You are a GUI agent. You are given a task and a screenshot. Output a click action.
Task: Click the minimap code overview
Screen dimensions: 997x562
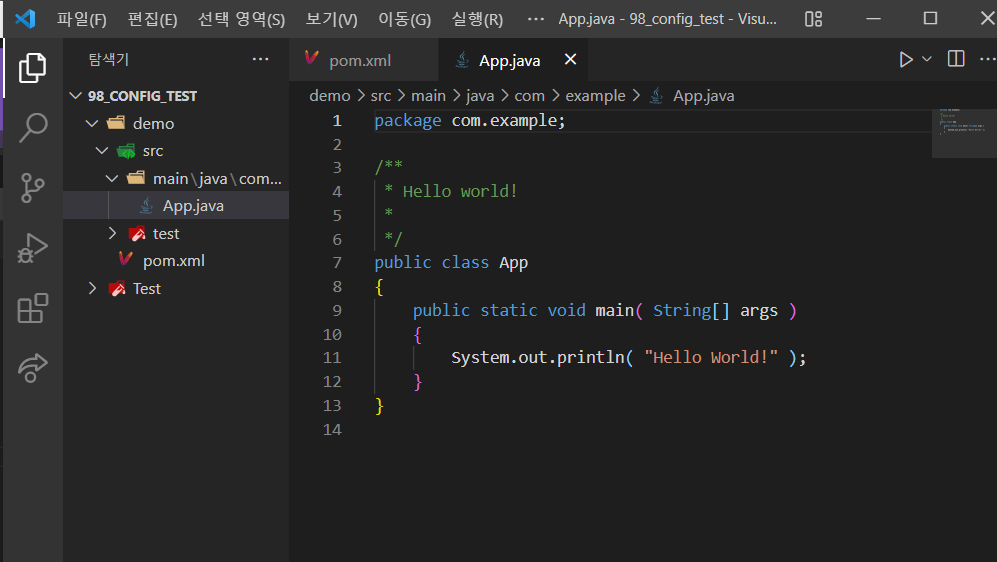point(964,133)
